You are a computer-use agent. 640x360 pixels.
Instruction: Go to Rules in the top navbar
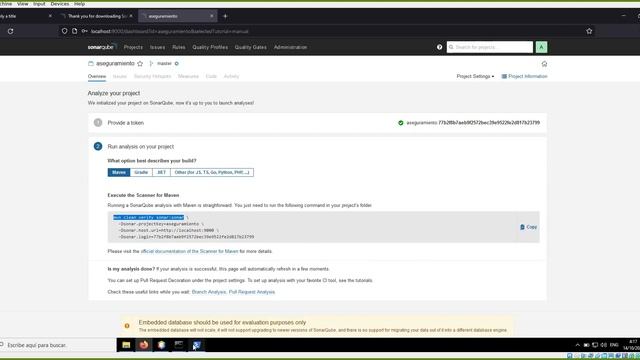[x=178, y=47]
